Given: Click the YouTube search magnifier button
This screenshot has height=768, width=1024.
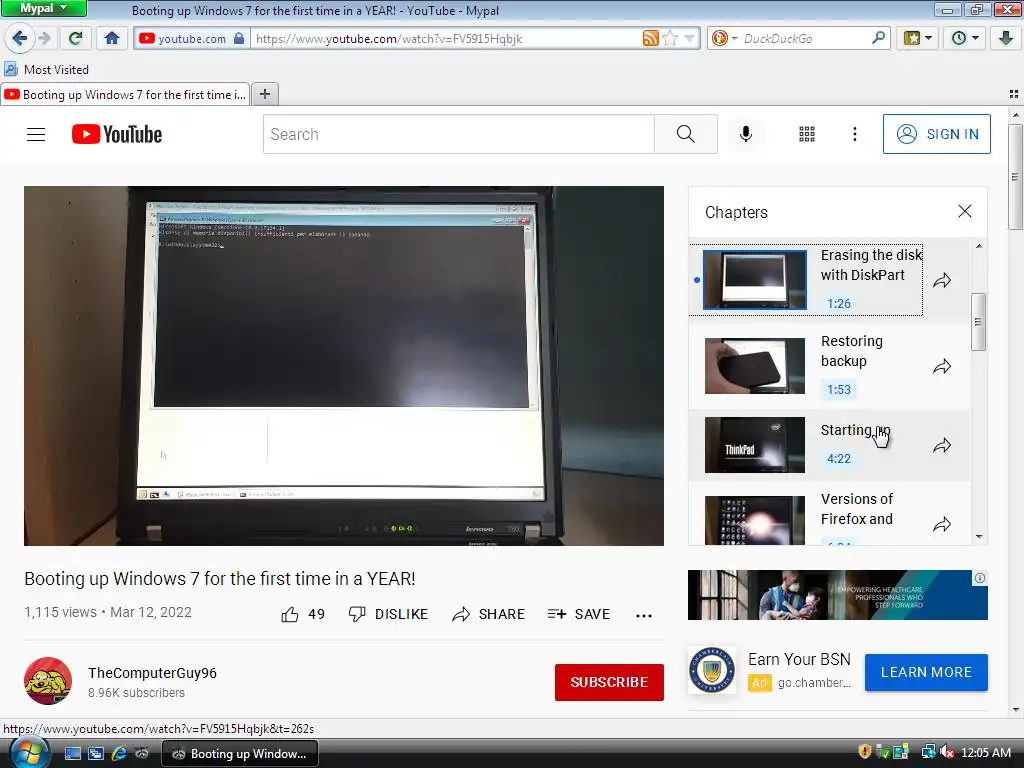Looking at the screenshot, I should [686, 135].
